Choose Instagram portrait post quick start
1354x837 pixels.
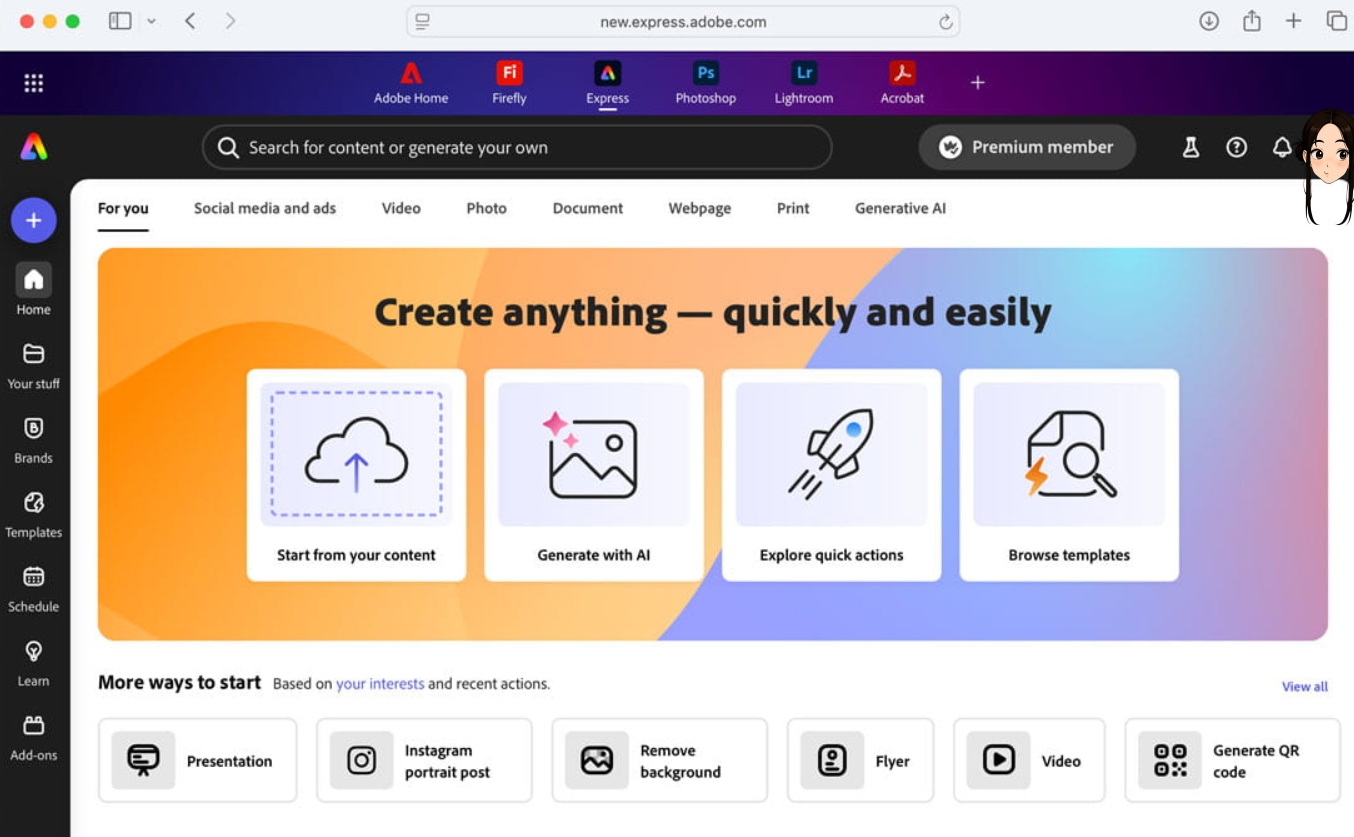424,760
